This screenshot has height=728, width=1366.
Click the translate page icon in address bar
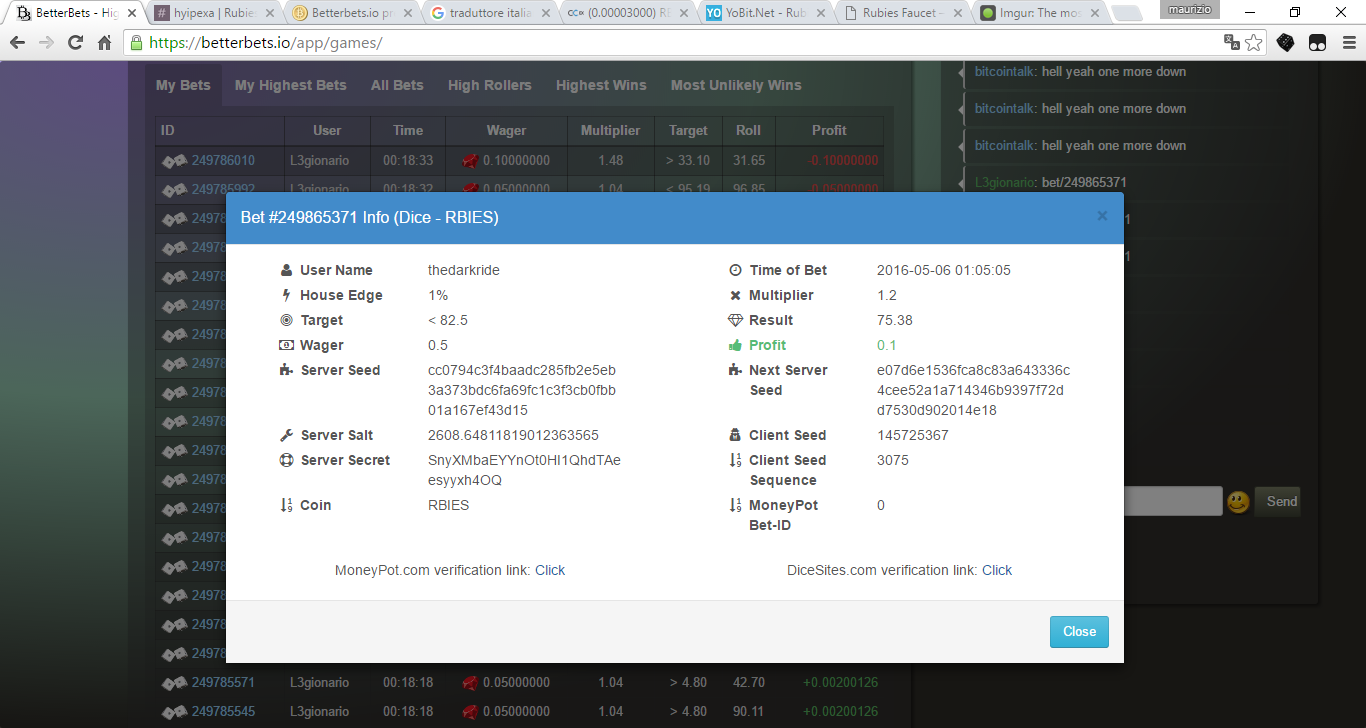(x=1231, y=43)
